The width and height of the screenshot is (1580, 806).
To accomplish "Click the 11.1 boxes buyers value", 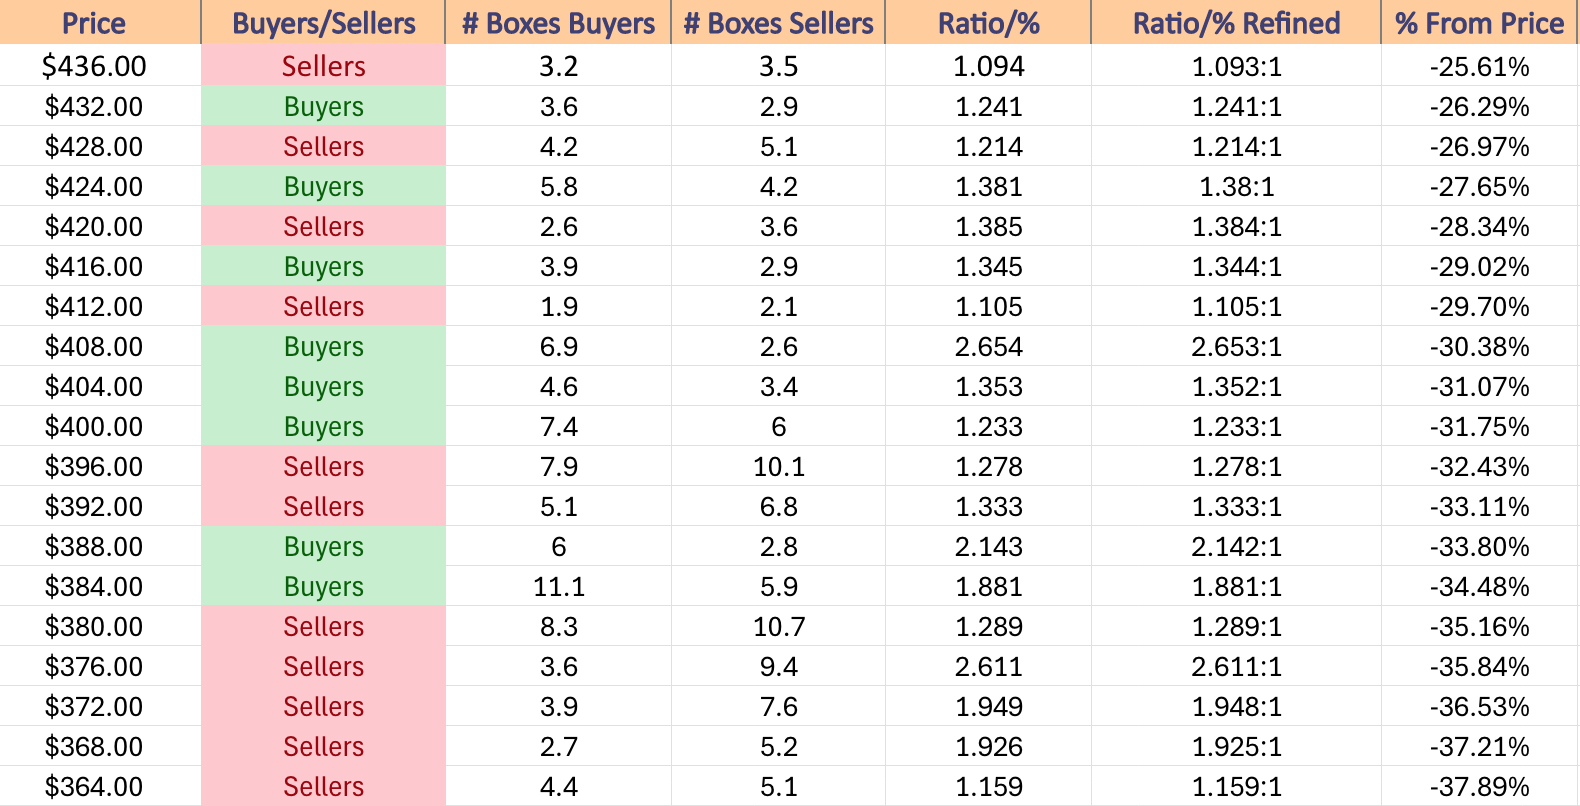I will [558, 586].
